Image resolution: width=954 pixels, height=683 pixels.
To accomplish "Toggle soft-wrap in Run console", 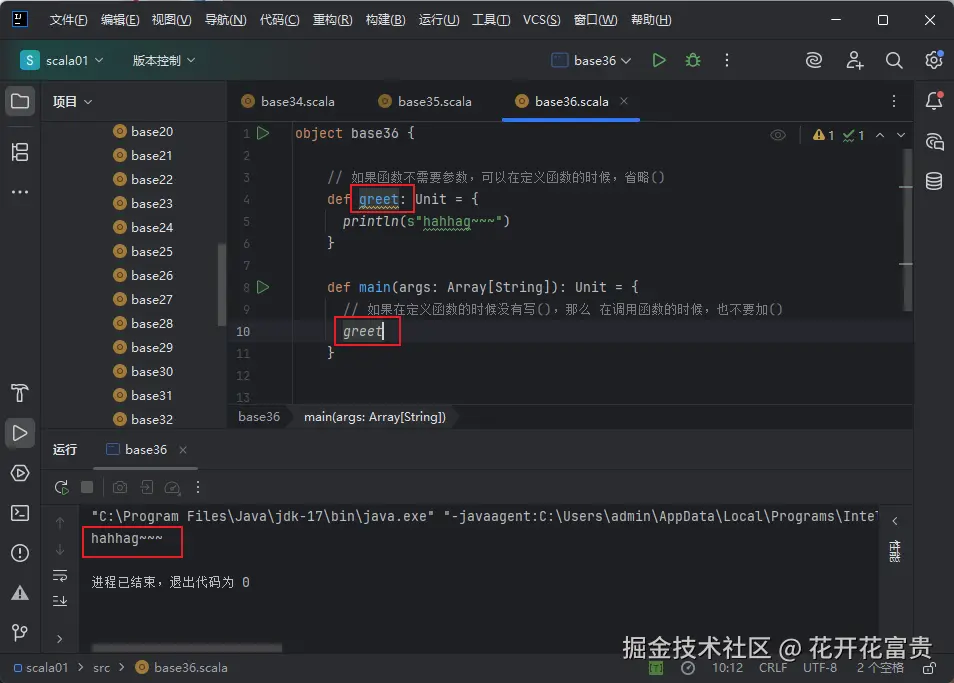I will tap(60, 575).
